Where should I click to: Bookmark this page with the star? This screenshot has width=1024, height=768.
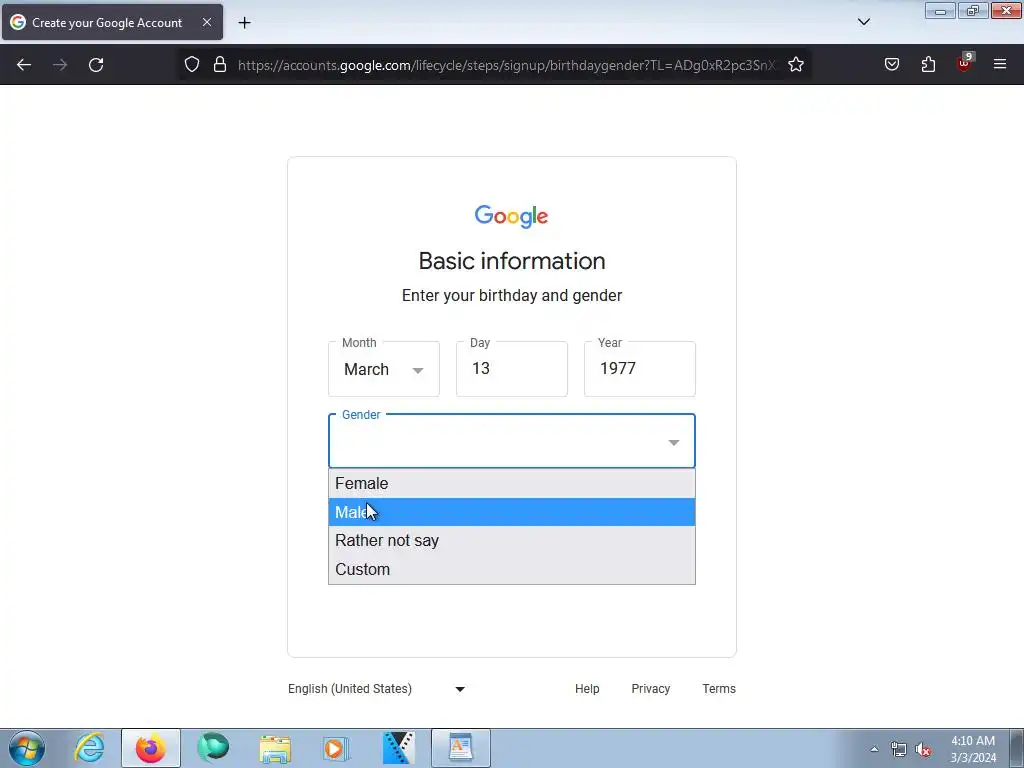coord(795,65)
